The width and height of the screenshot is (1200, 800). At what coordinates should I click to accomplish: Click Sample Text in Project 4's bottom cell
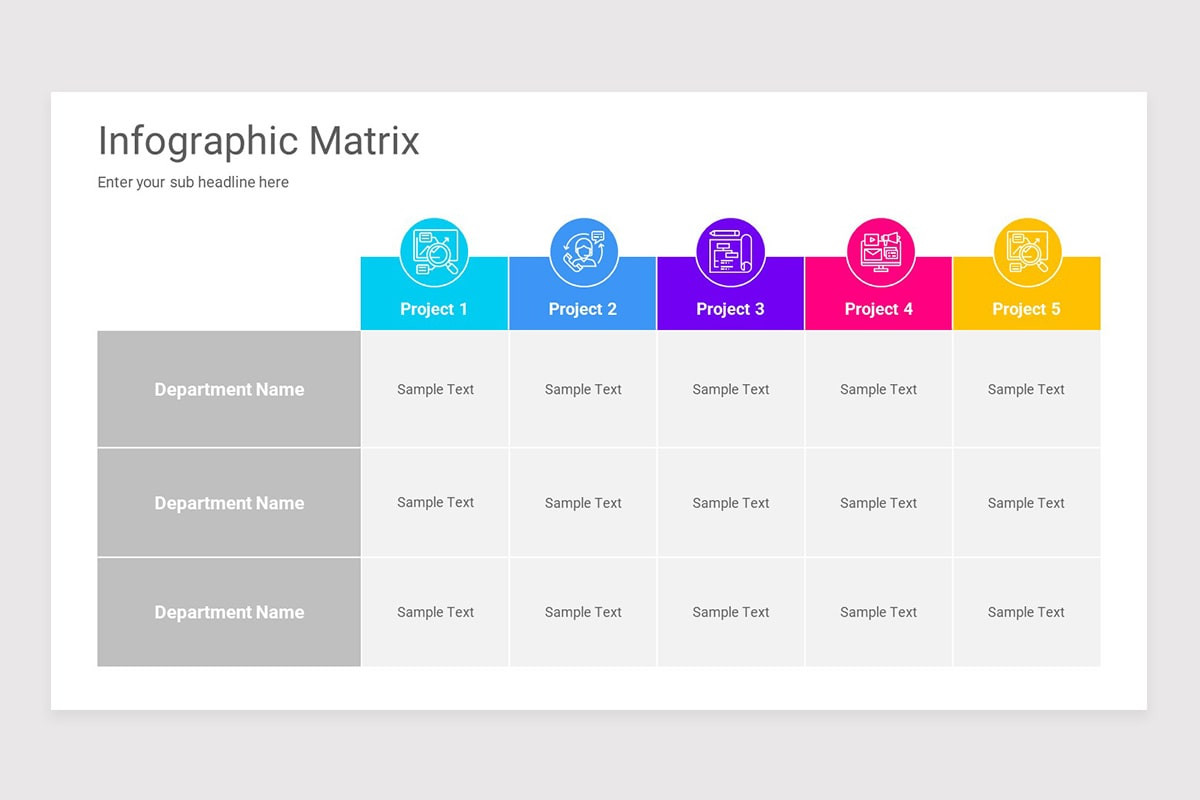tap(878, 612)
